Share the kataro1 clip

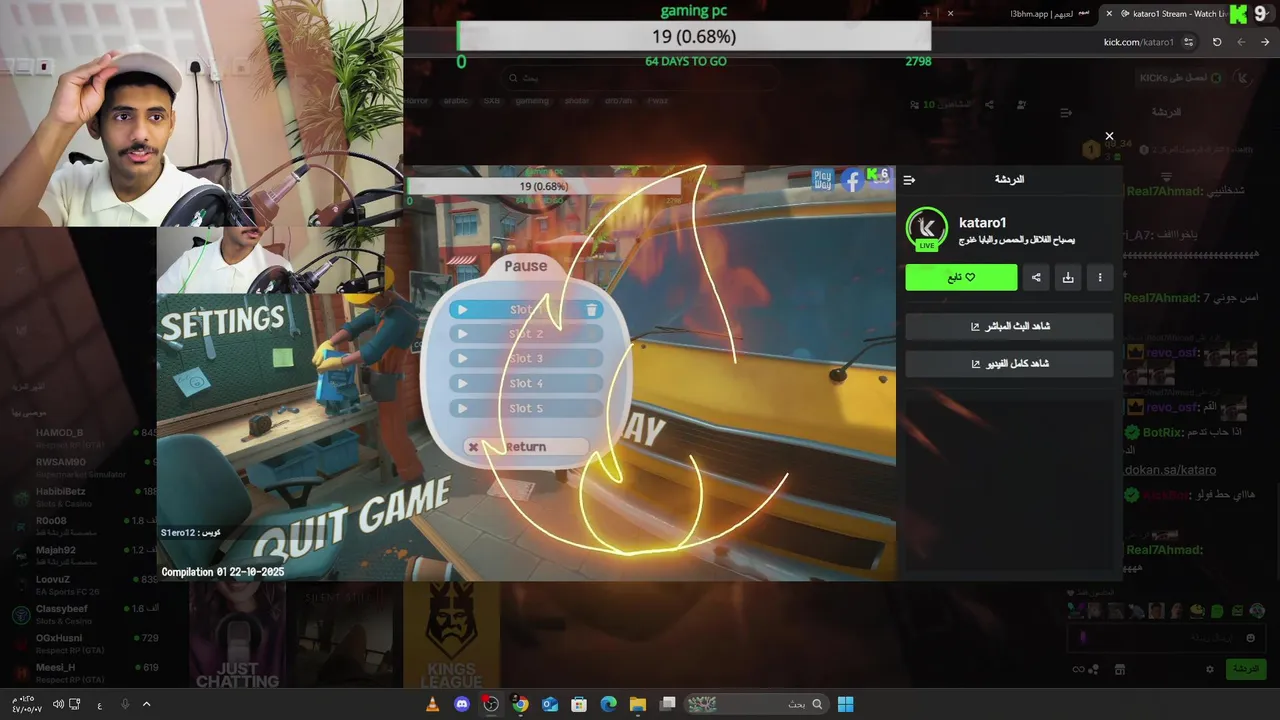[1036, 277]
